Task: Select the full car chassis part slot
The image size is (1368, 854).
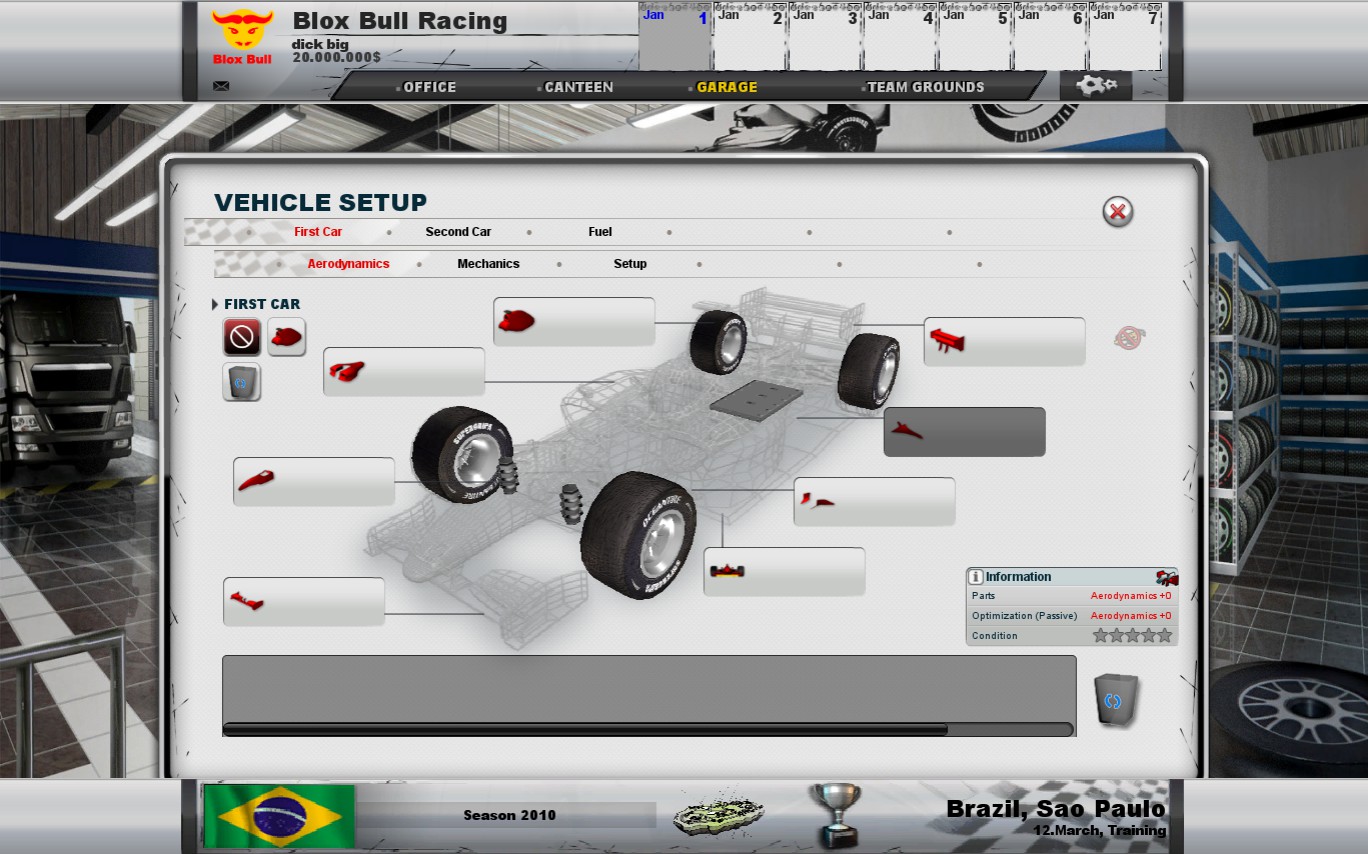Action: click(x=784, y=572)
